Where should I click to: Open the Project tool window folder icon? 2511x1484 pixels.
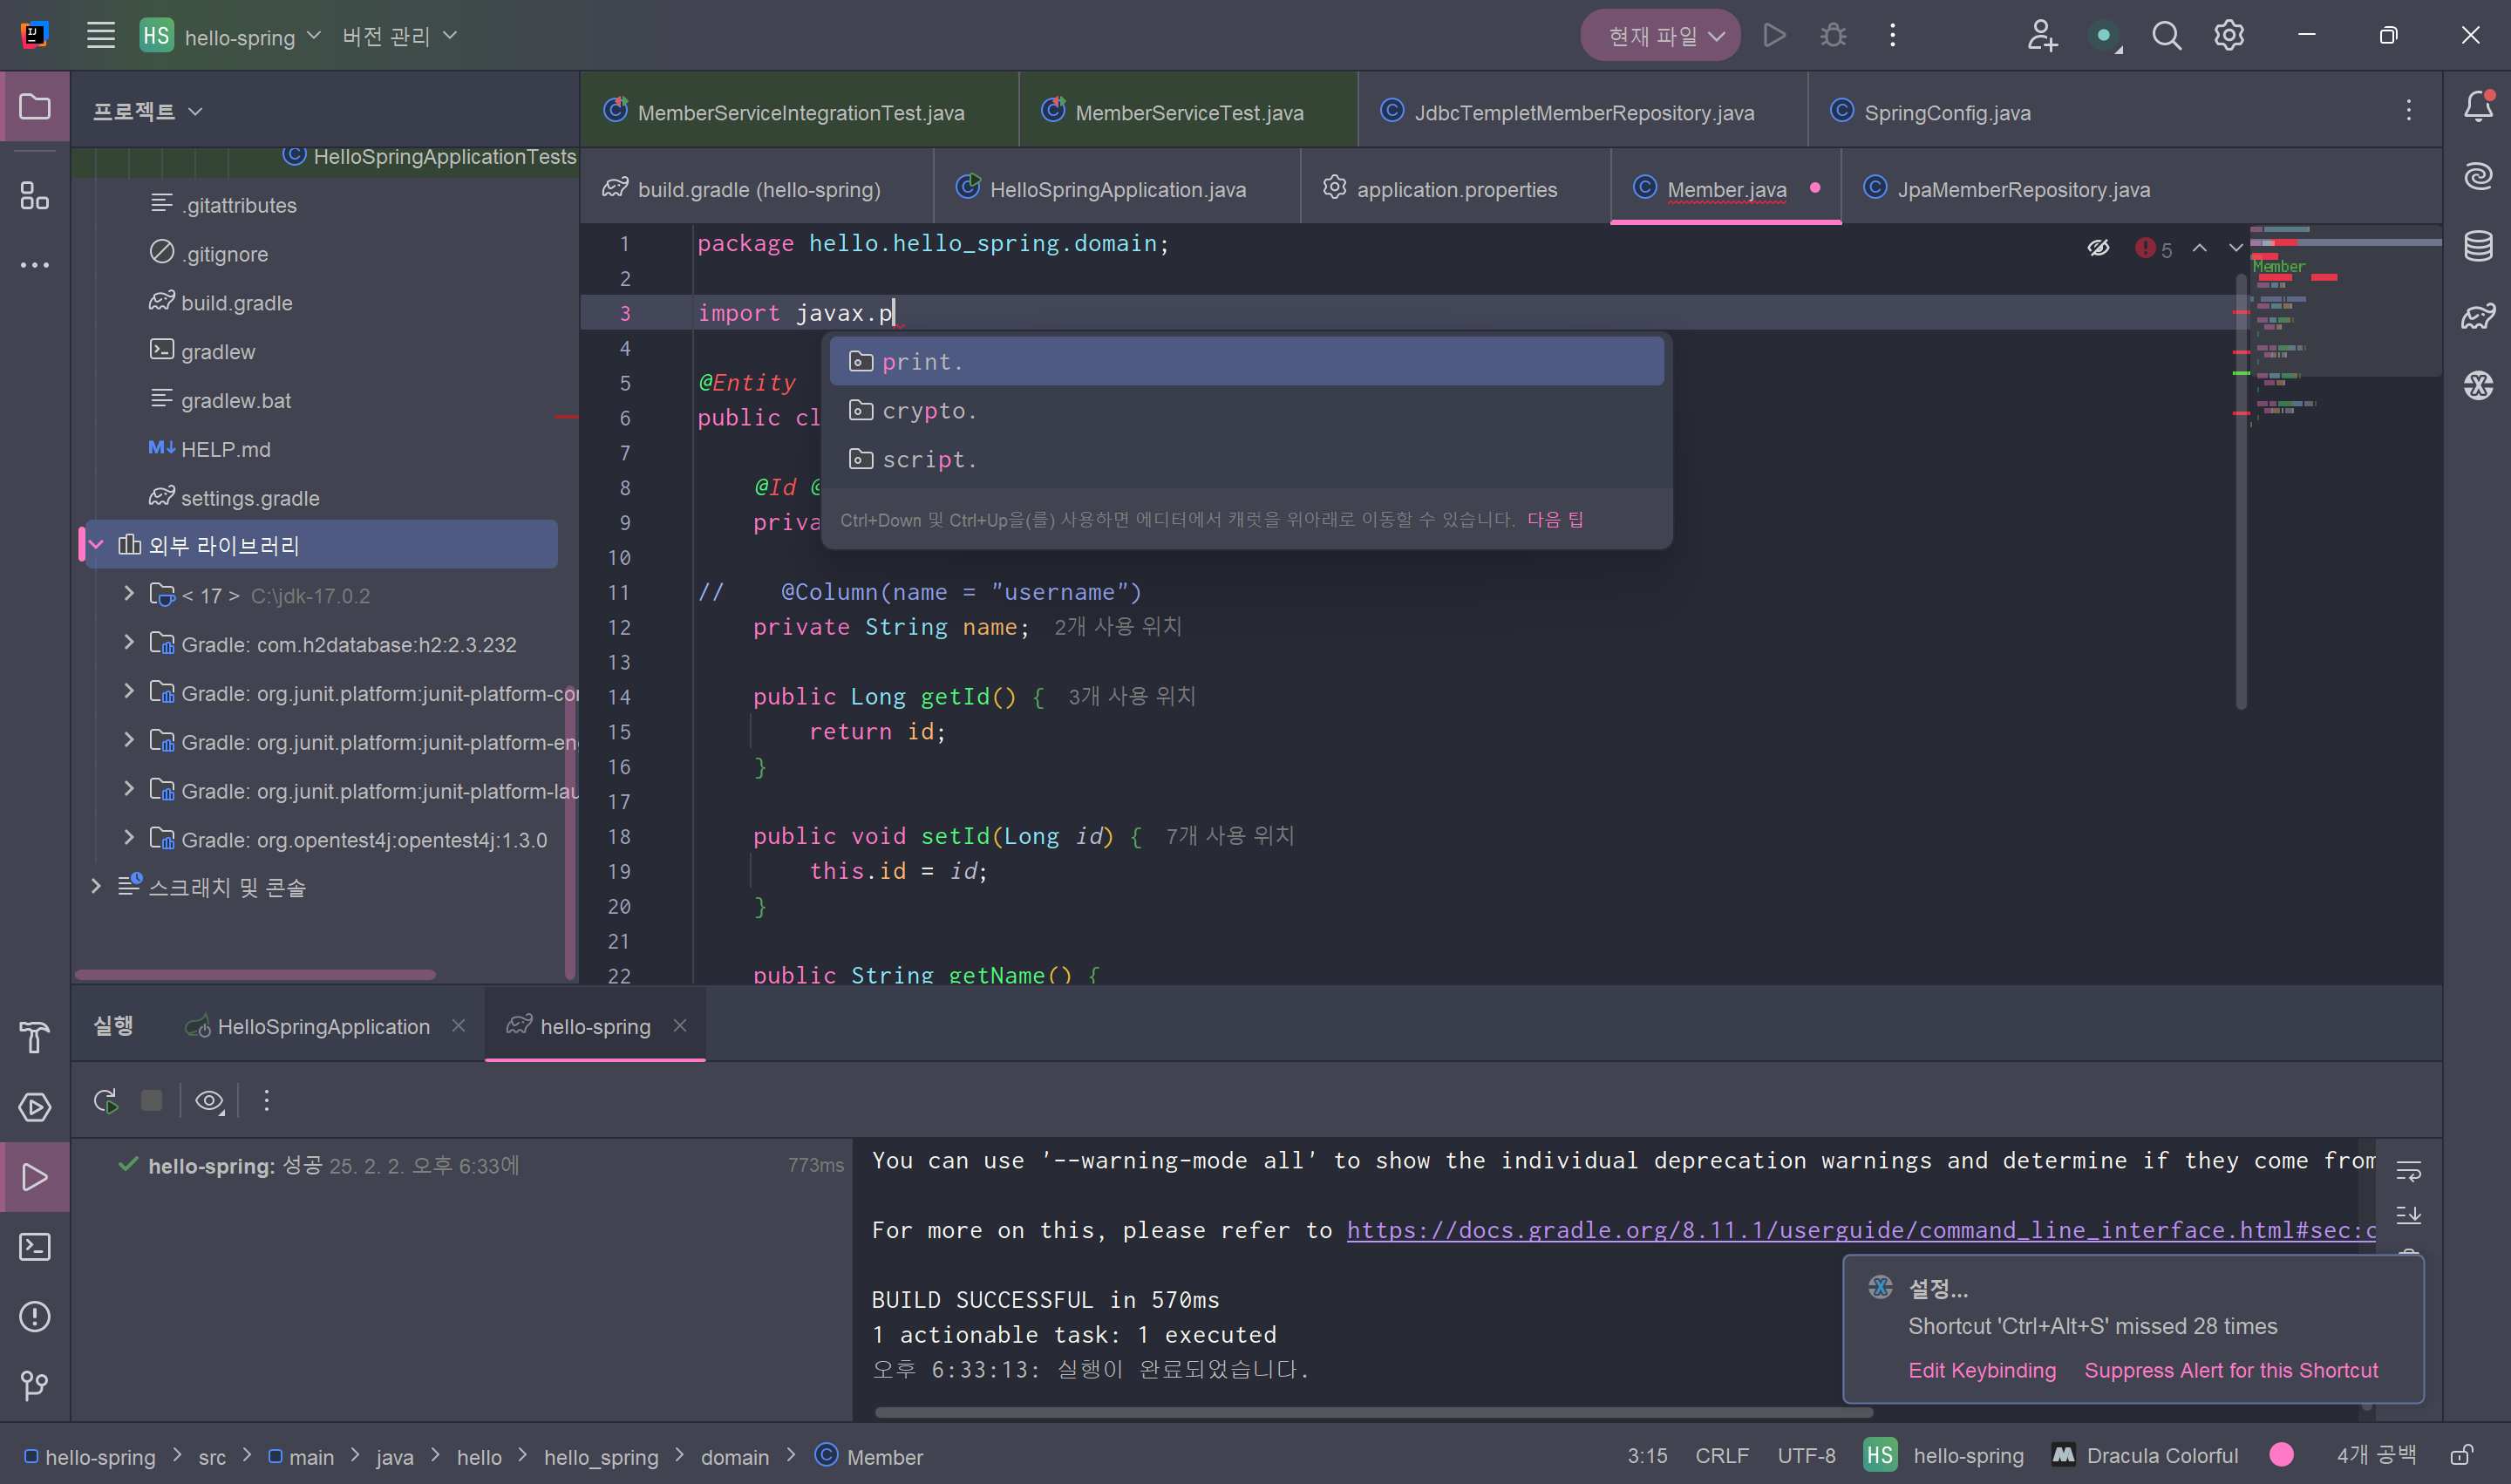click(35, 106)
